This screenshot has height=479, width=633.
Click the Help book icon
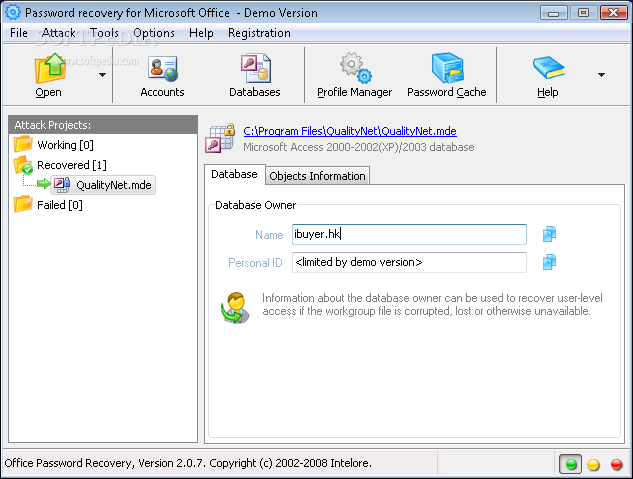[x=548, y=68]
